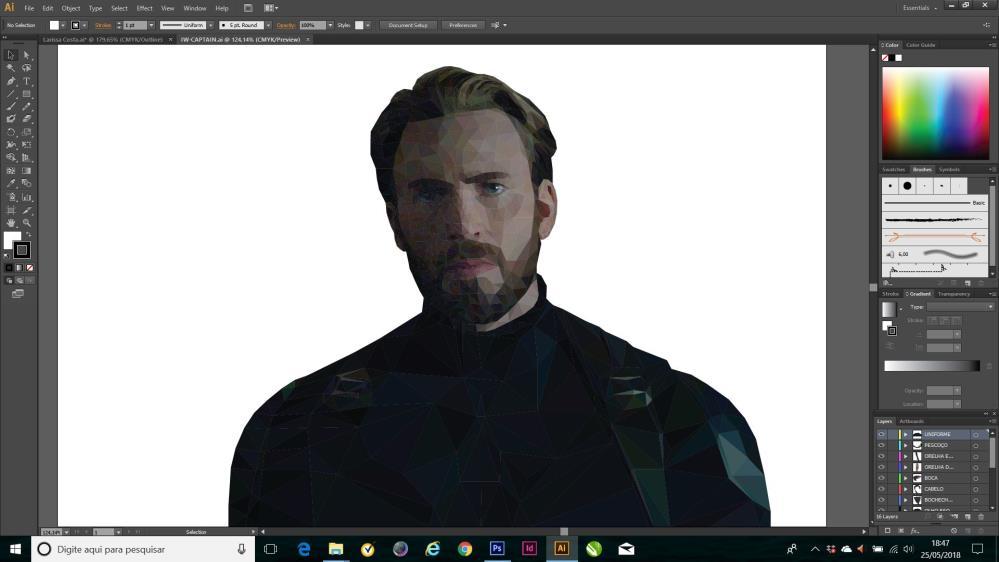Image resolution: width=999 pixels, height=562 pixels.
Task: Click the Windows search box 'Digite aqui para pesquisar'
Action: click(x=143, y=549)
